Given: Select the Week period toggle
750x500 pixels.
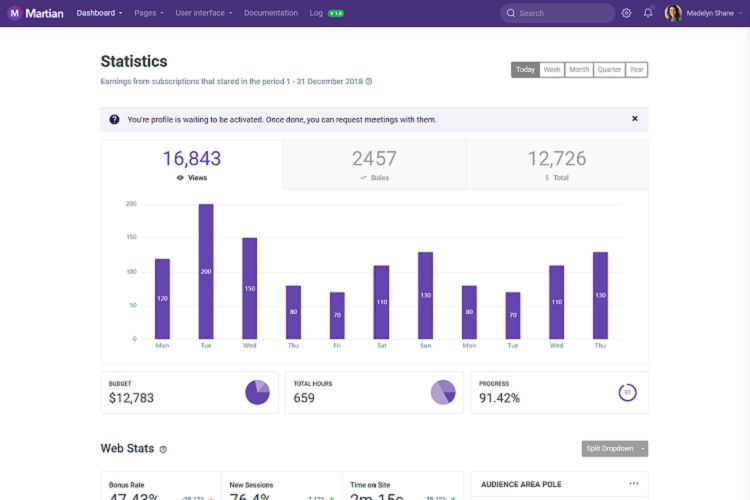Looking at the screenshot, I should click(x=552, y=70).
